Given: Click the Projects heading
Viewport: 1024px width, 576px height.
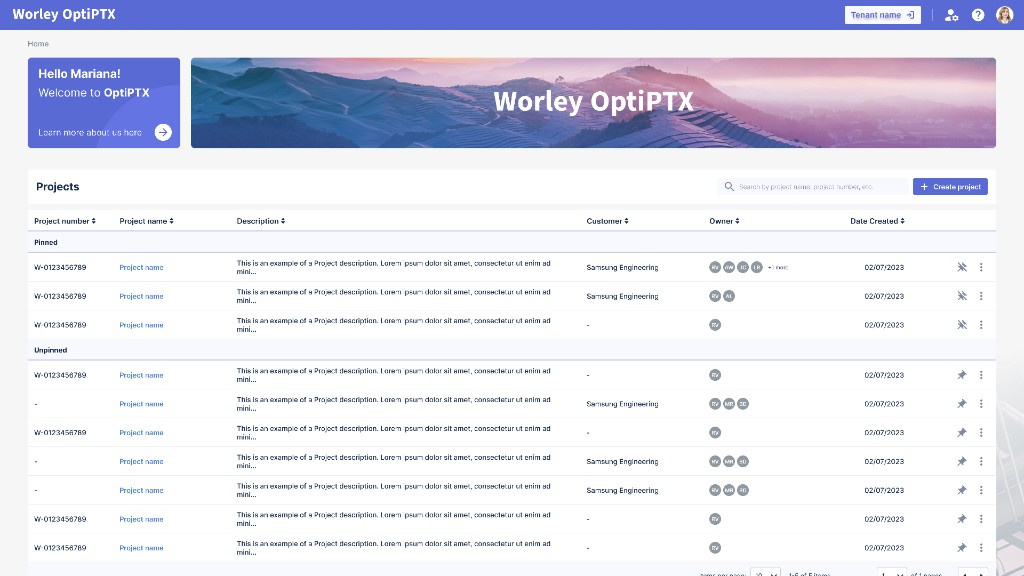Looking at the screenshot, I should click(x=57, y=187).
